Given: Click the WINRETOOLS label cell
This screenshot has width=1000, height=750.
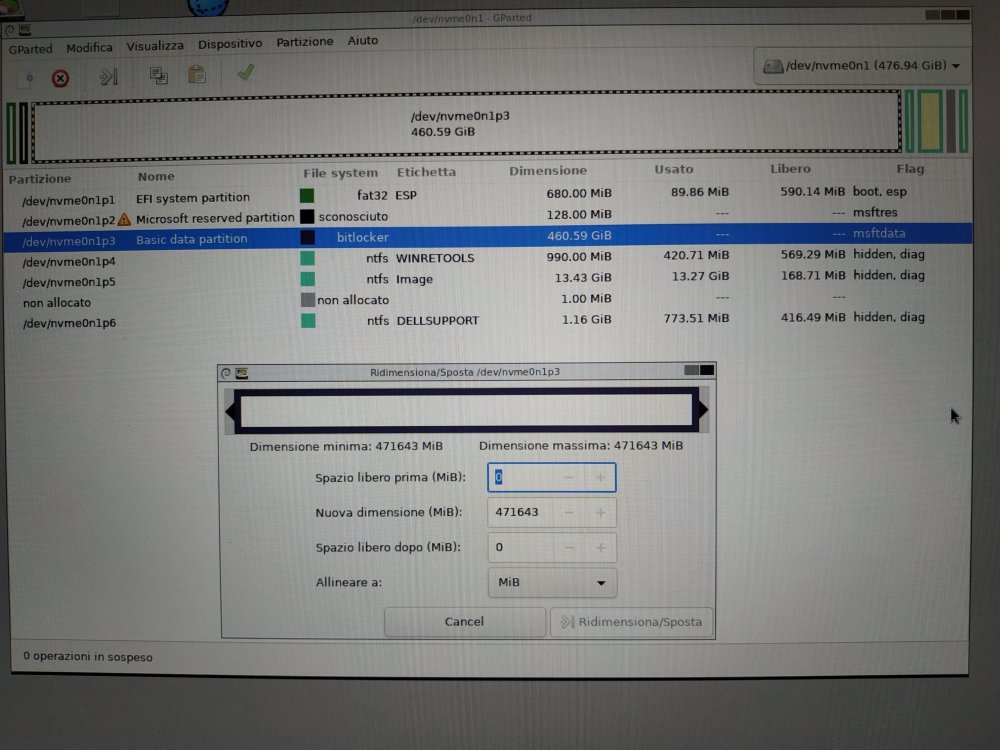Looking at the screenshot, I should click(x=436, y=258).
